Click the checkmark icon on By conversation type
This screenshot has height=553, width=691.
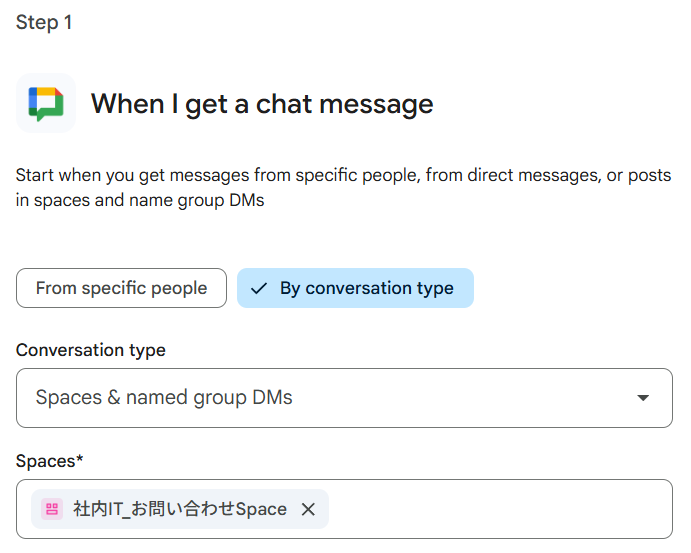click(259, 288)
